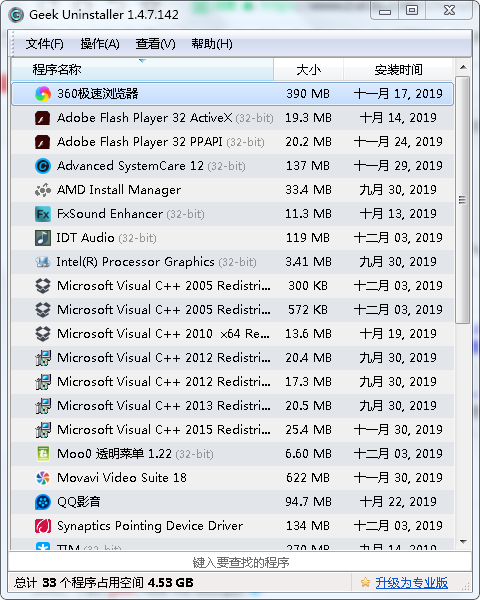Click the Adobe Flash Player 32 ActiveX icon
This screenshot has height=600, width=480.
coord(43,118)
